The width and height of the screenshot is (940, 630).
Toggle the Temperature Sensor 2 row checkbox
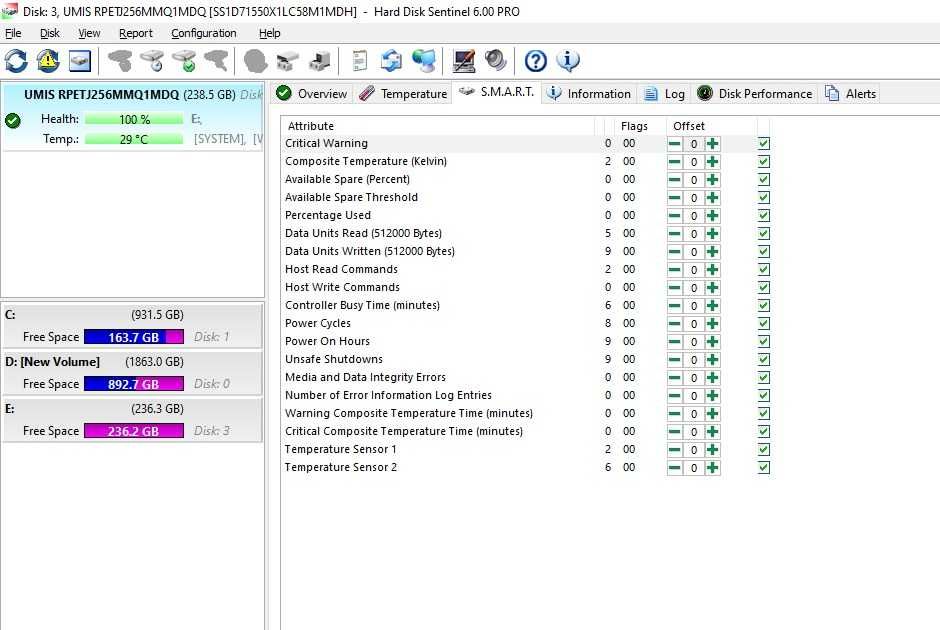(x=764, y=468)
